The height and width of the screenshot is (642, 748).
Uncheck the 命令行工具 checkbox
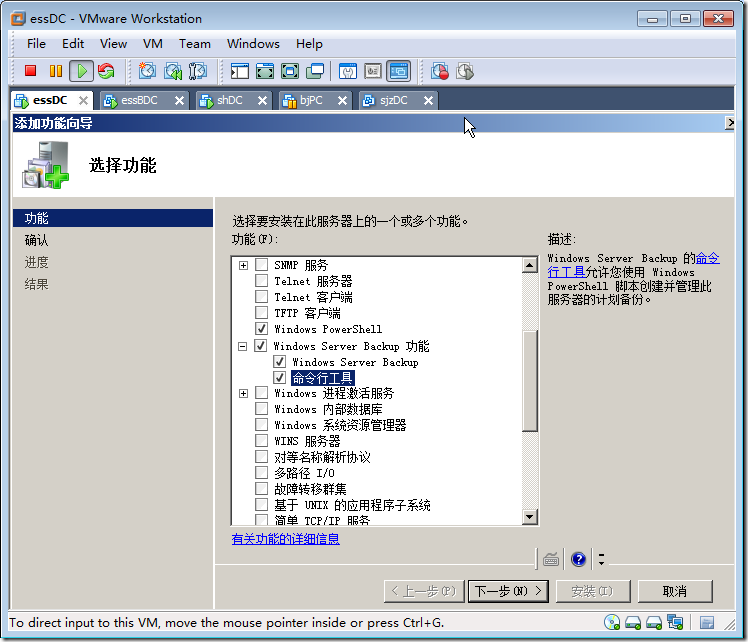(280, 378)
